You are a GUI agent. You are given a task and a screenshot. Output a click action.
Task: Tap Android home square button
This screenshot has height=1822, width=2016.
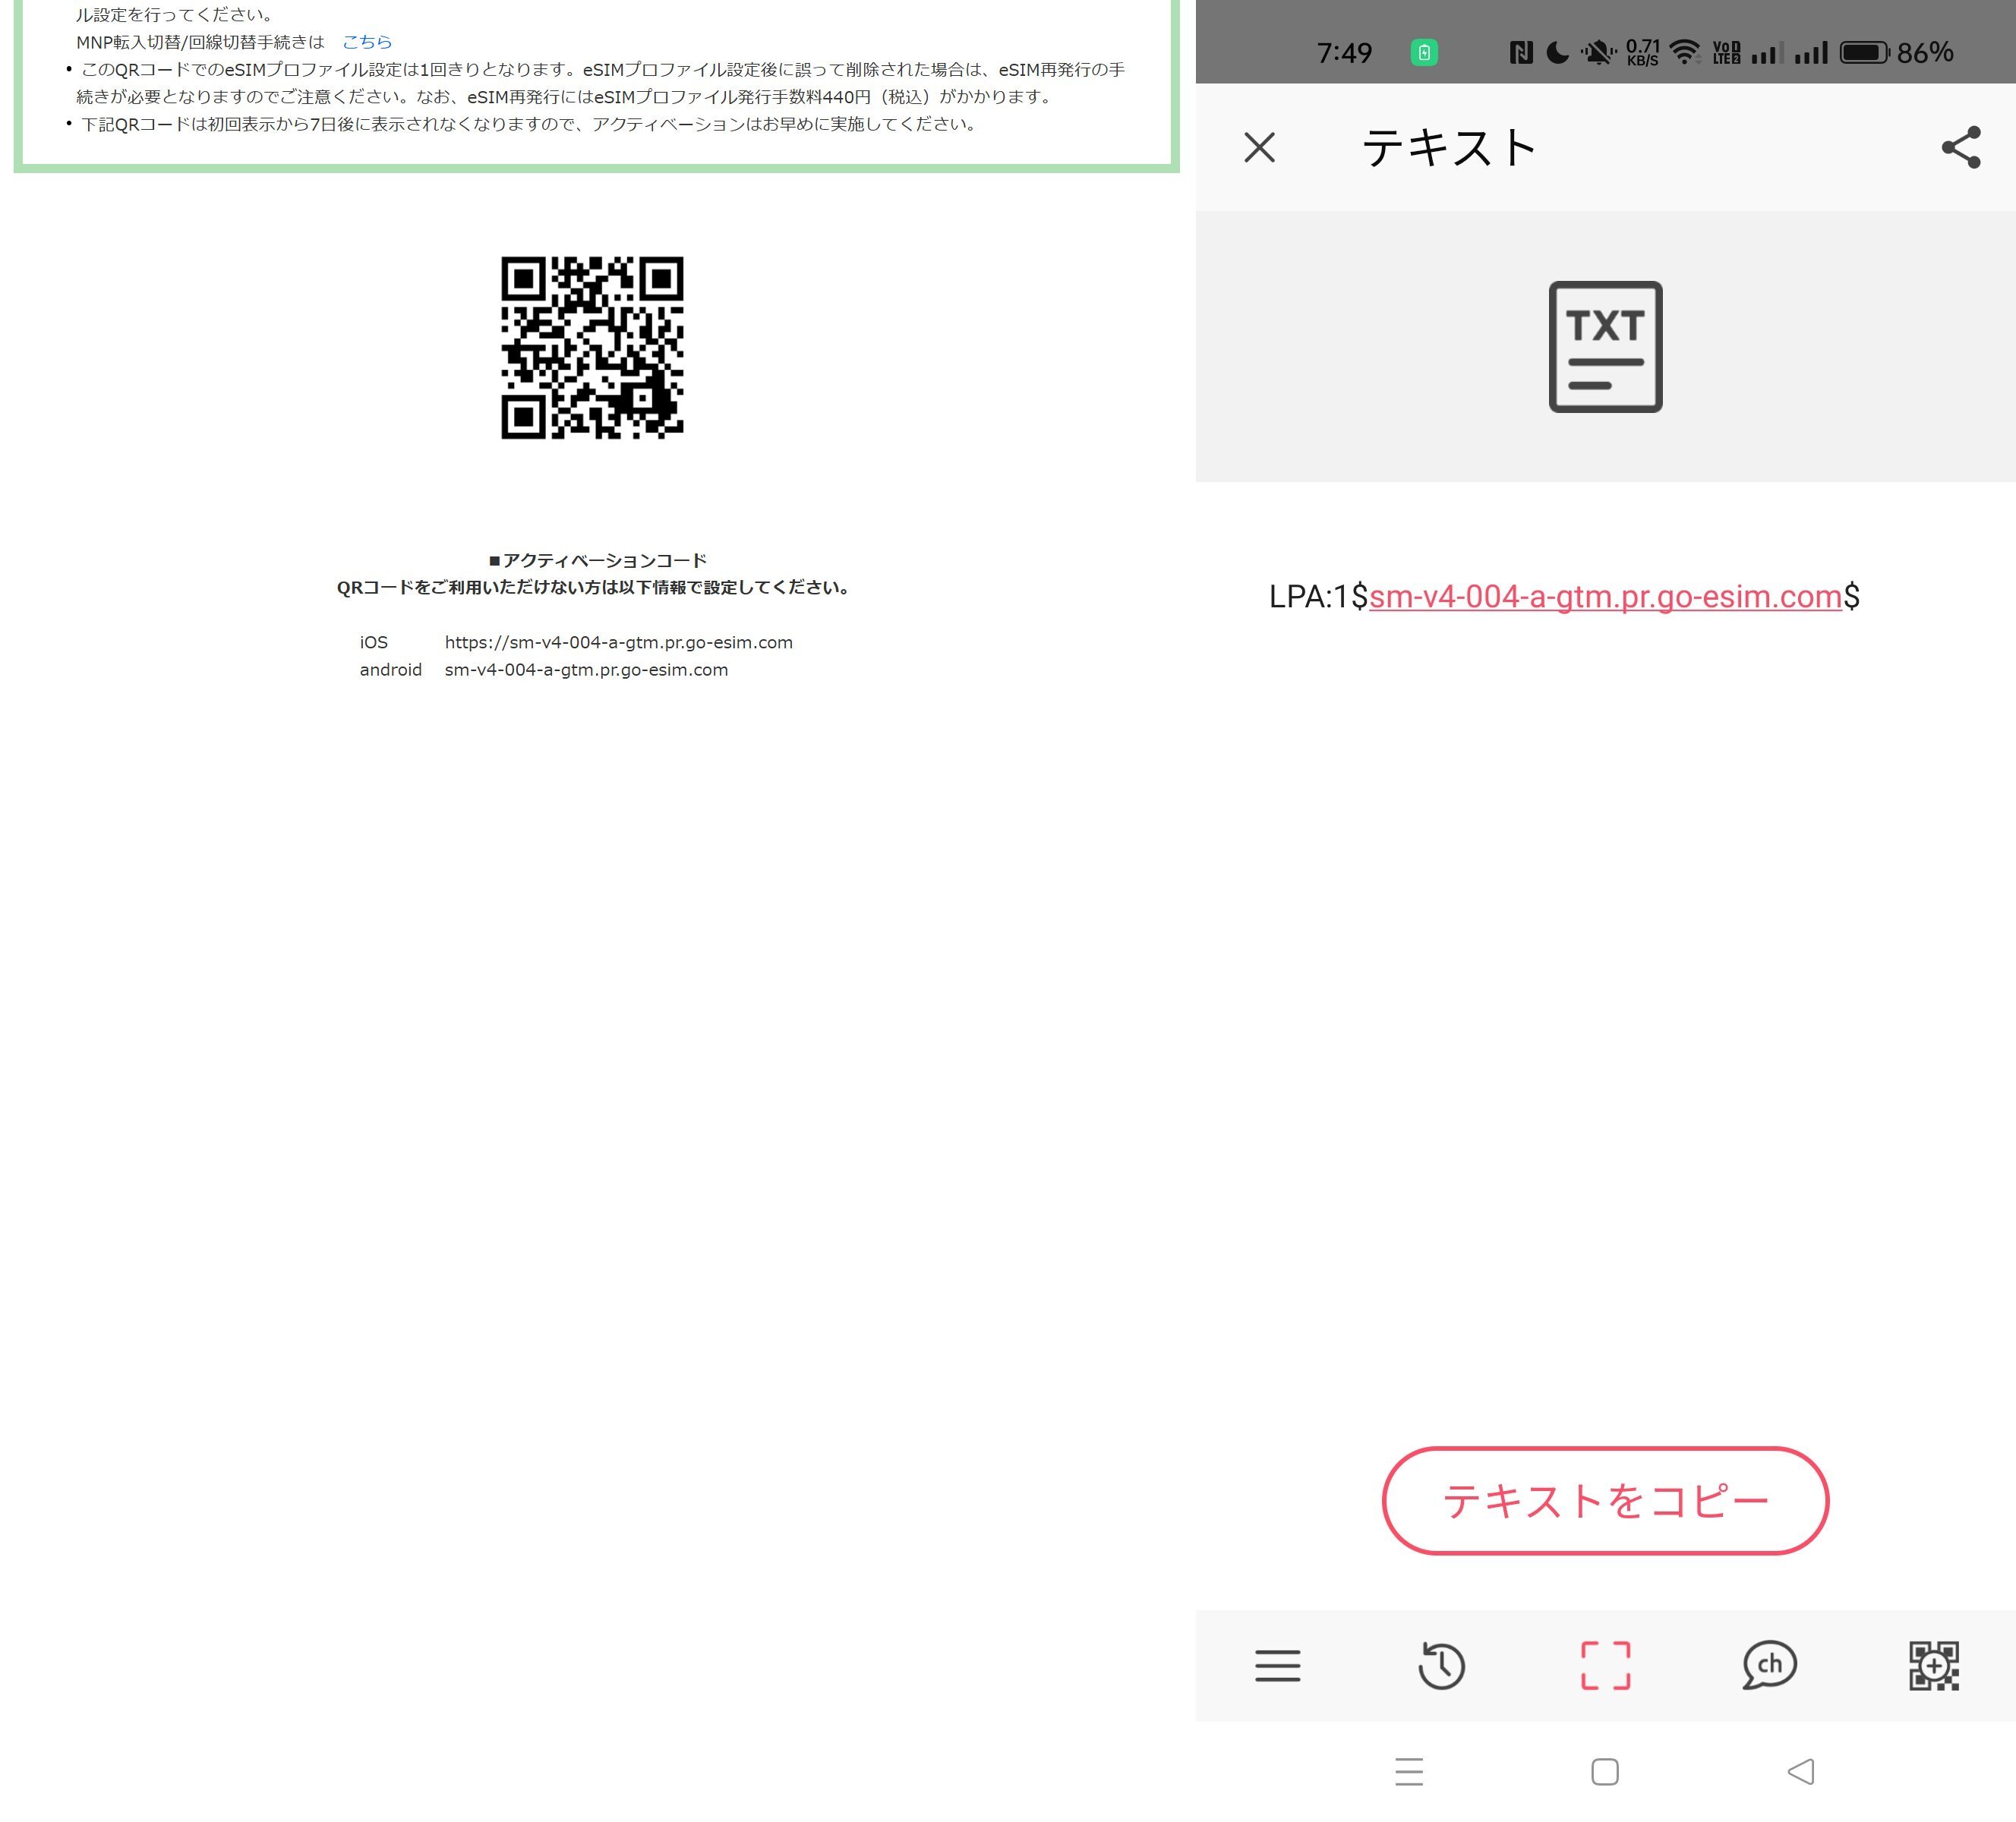[x=1605, y=1771]
